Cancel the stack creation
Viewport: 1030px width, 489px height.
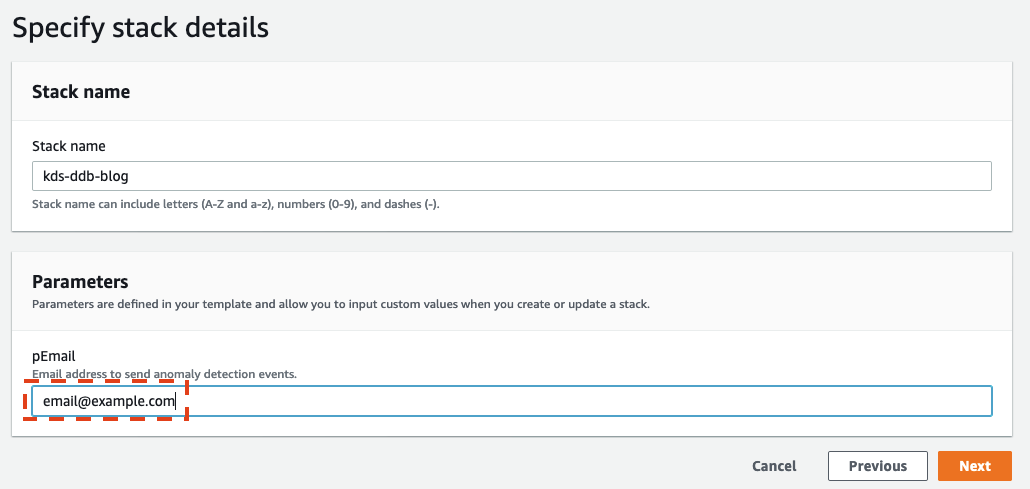[774, 466]
